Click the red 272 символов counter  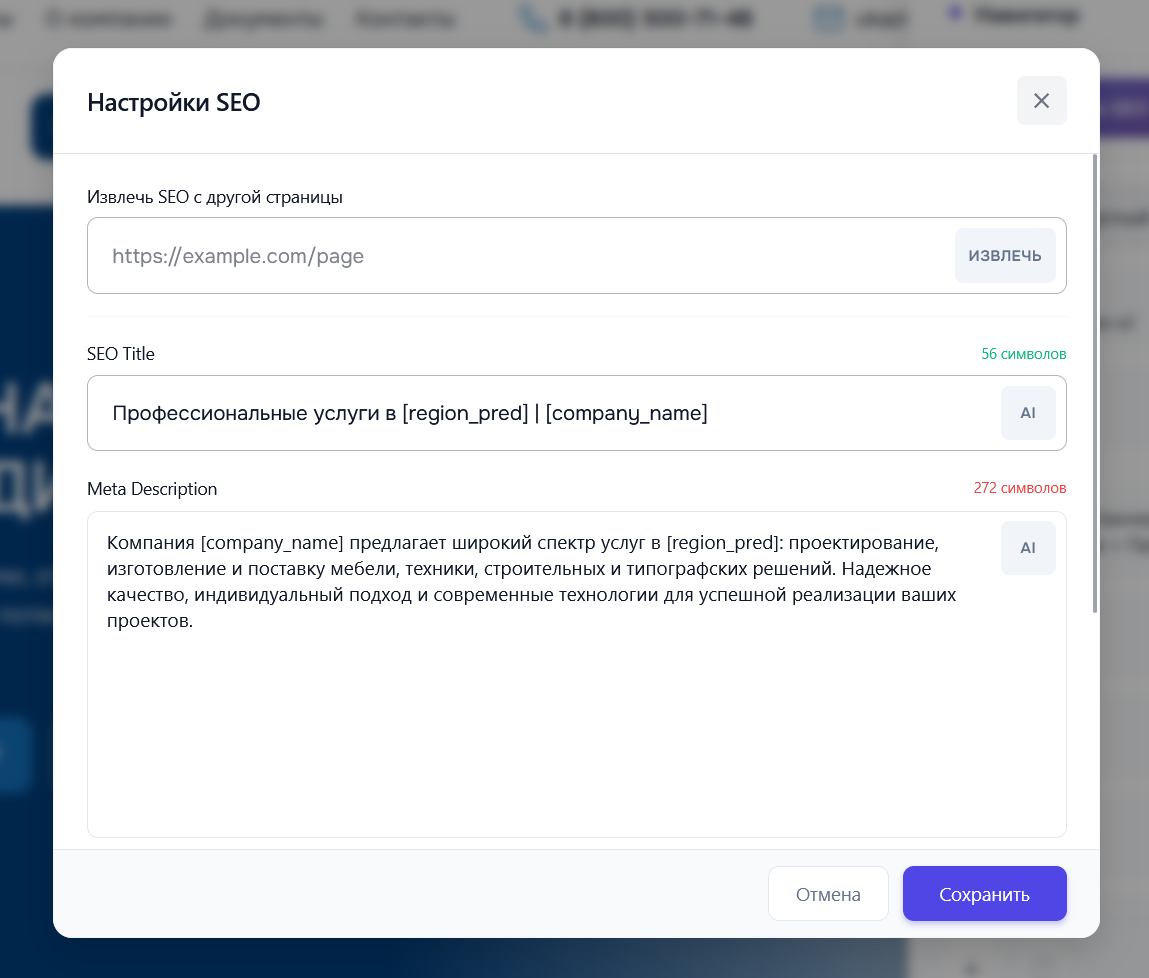[1019, 489]
